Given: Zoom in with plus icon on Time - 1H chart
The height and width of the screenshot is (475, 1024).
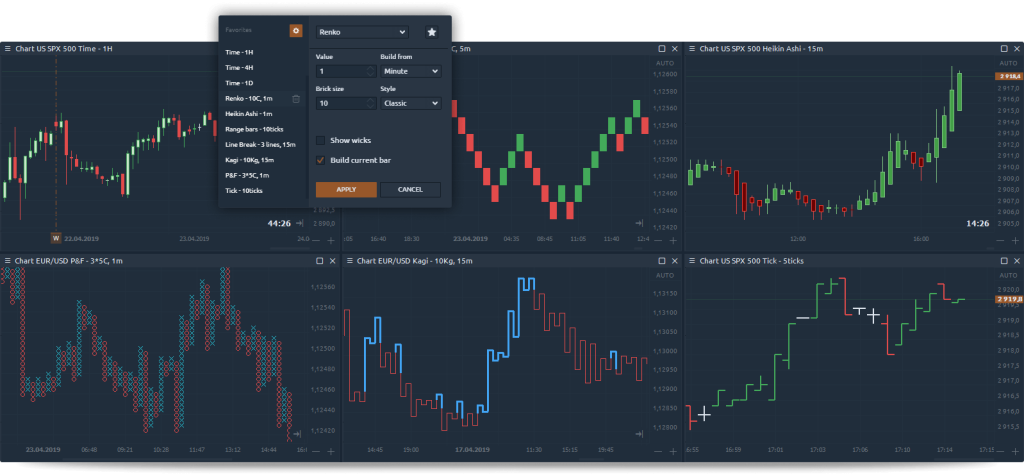Looking at the screenshot, I should (331, 240).
